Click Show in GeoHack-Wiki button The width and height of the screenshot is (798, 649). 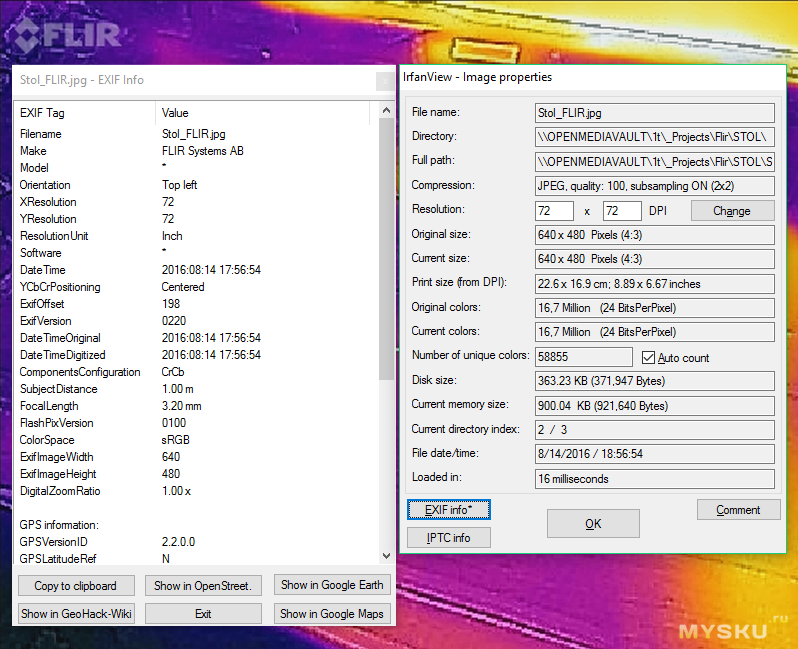click(76, 613)
